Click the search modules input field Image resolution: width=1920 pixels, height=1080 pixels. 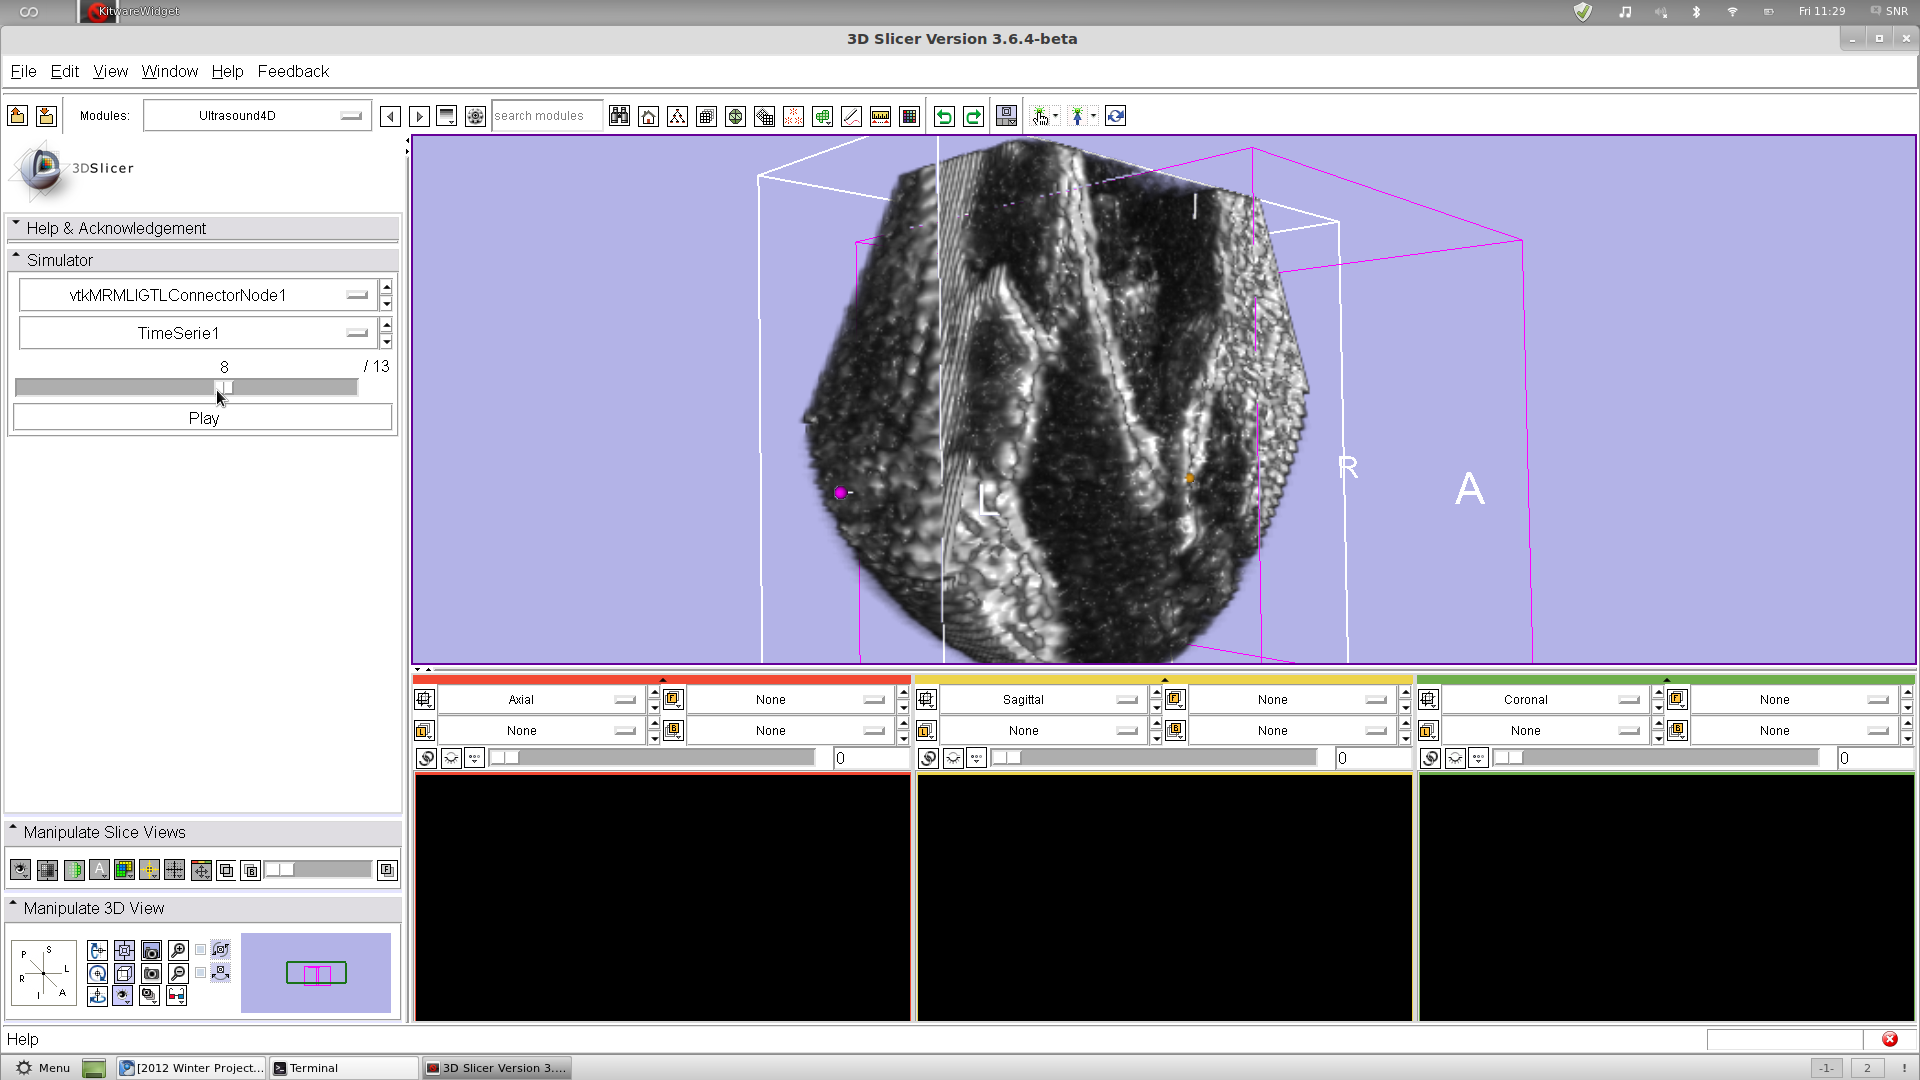pyautogui.click(x=546, y=116)
